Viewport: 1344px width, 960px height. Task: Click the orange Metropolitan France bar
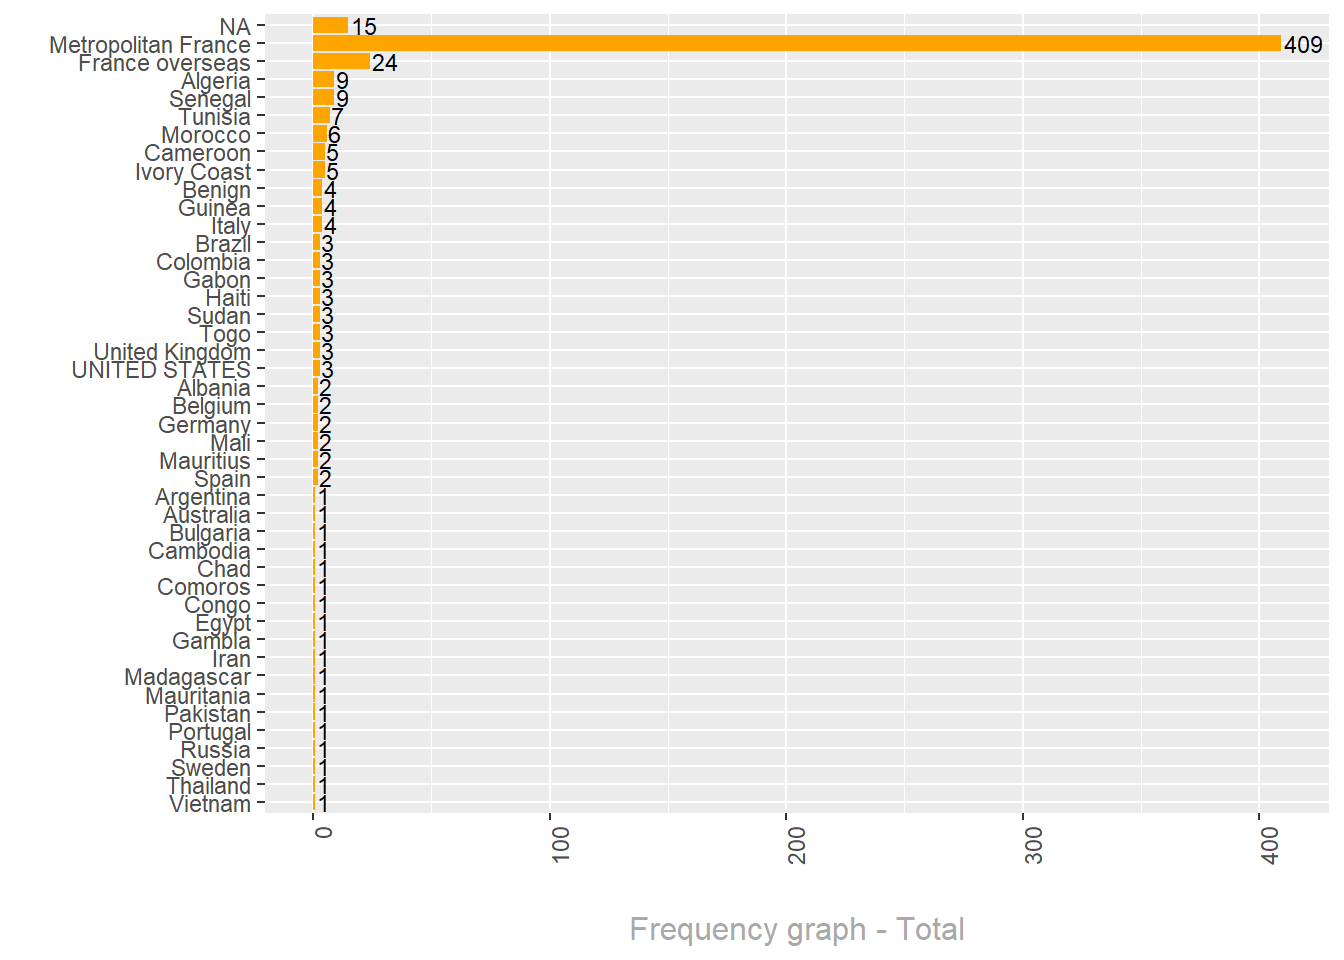pyautogui.click(x=796, y=43)
